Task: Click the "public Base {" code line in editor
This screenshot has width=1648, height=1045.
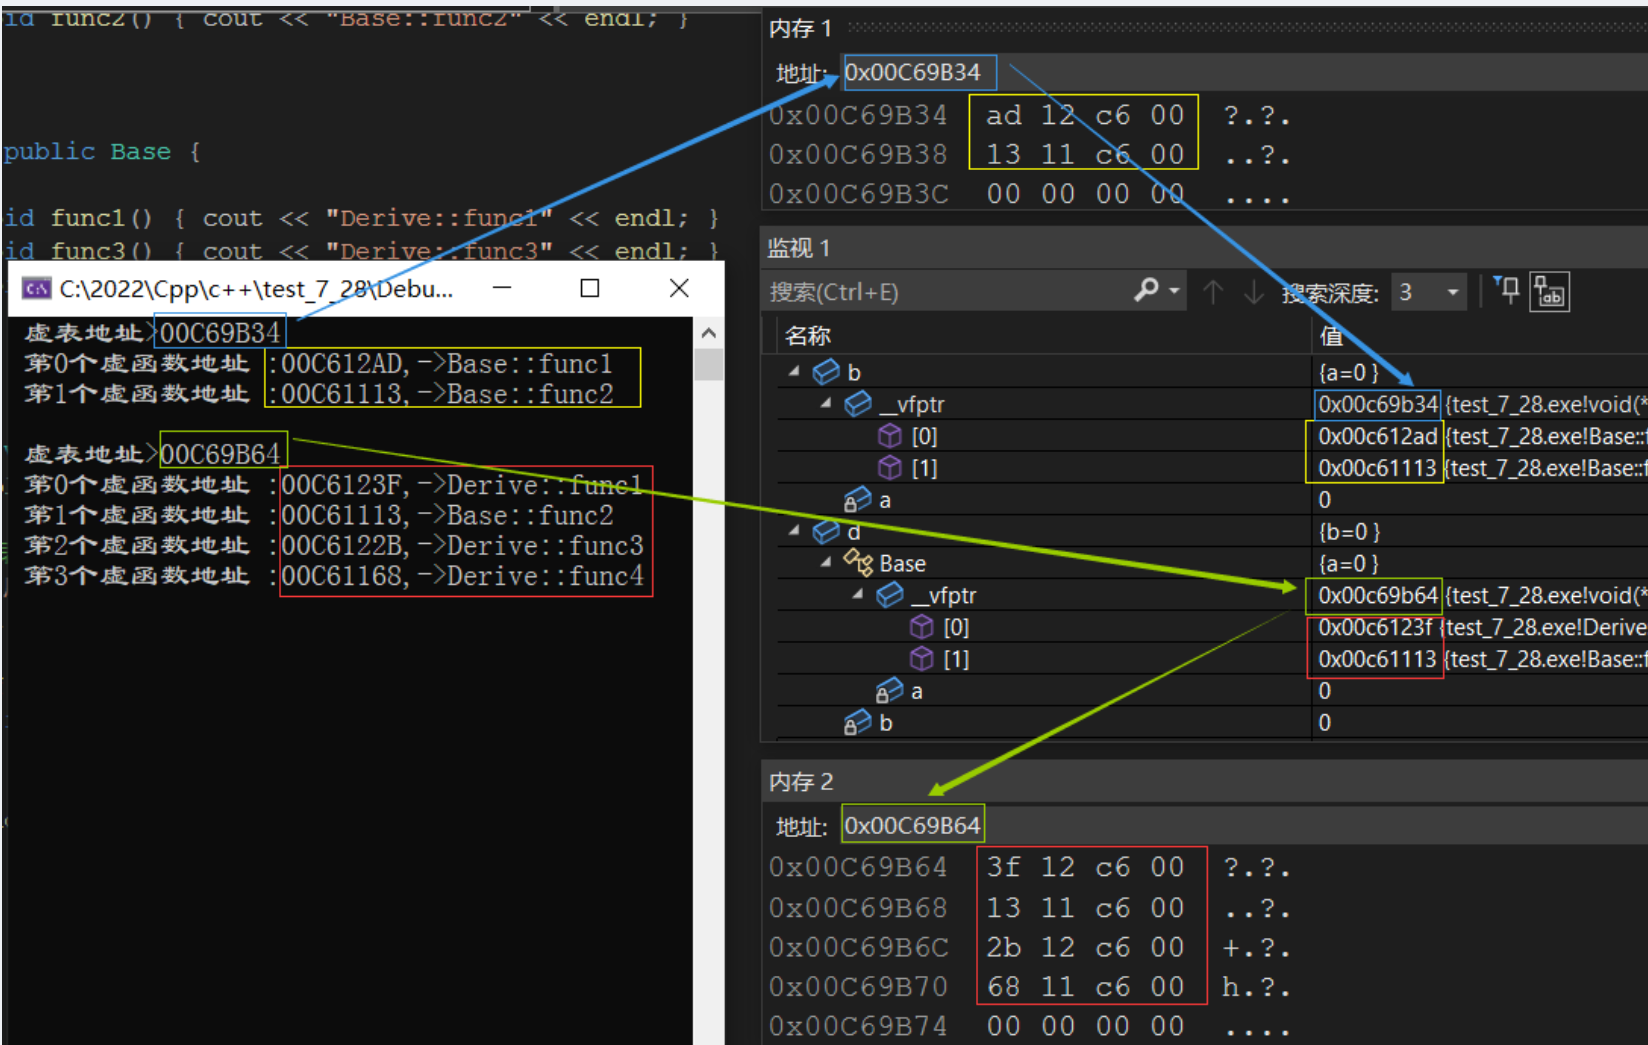Action: pos(102,152)
